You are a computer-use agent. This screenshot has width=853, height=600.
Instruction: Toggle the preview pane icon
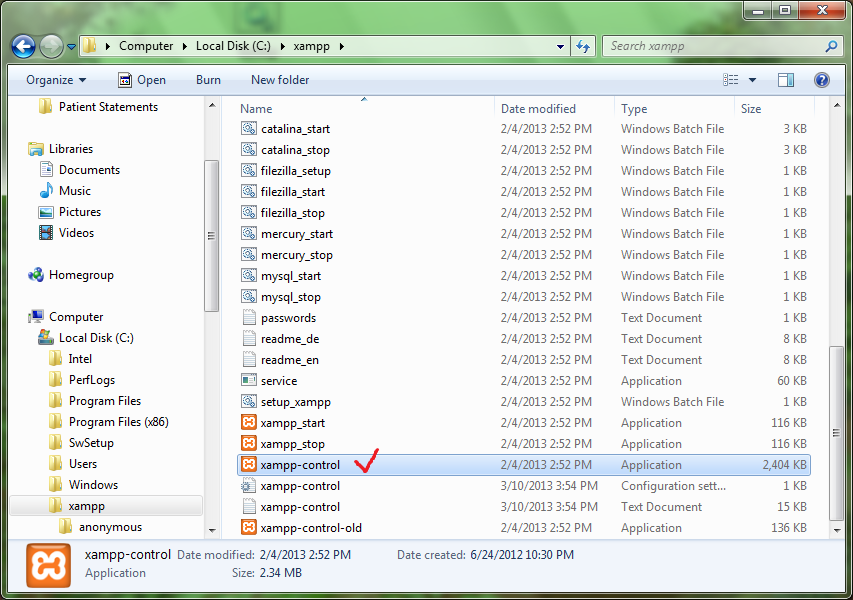coord(786,80)
